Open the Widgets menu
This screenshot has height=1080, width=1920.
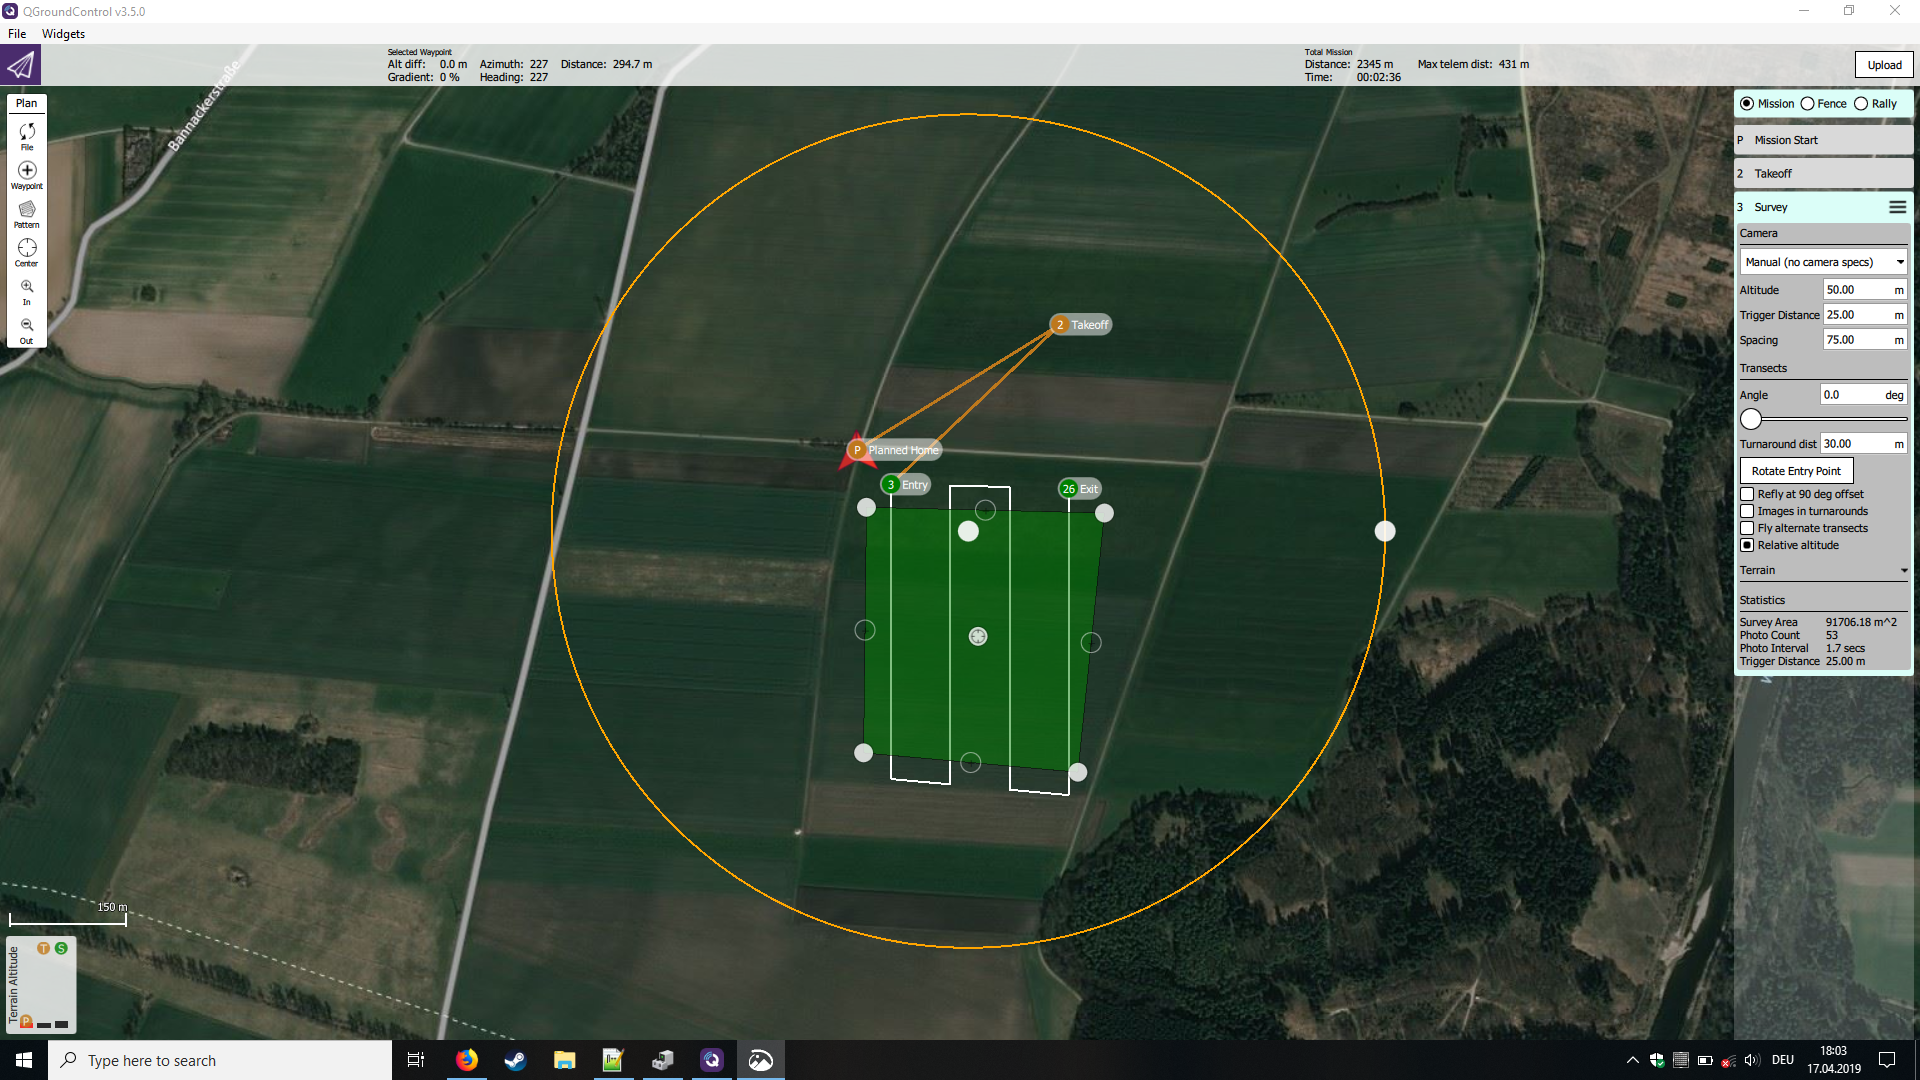(x=63, y=34)
